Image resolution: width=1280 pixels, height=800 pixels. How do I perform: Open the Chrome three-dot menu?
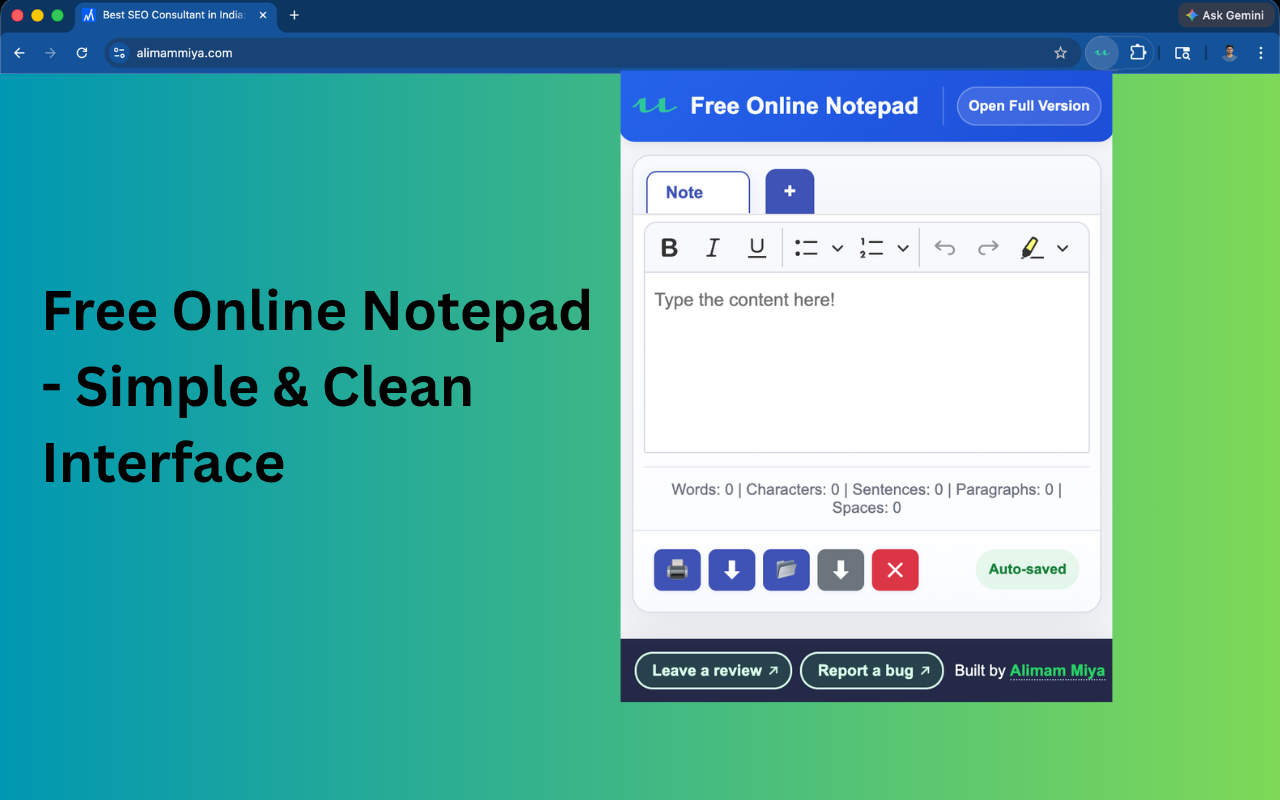pyautogui.click(x=1260, y=53)
